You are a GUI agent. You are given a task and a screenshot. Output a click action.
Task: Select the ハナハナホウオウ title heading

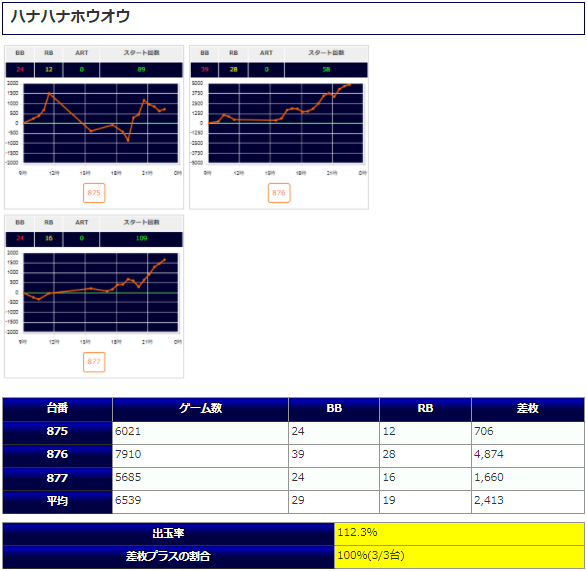(x=70, y=16)
